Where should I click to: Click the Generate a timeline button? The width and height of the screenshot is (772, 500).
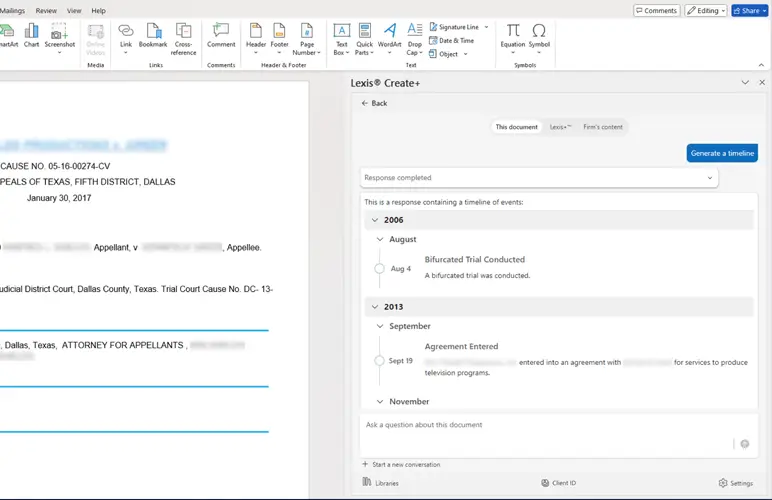722,153
